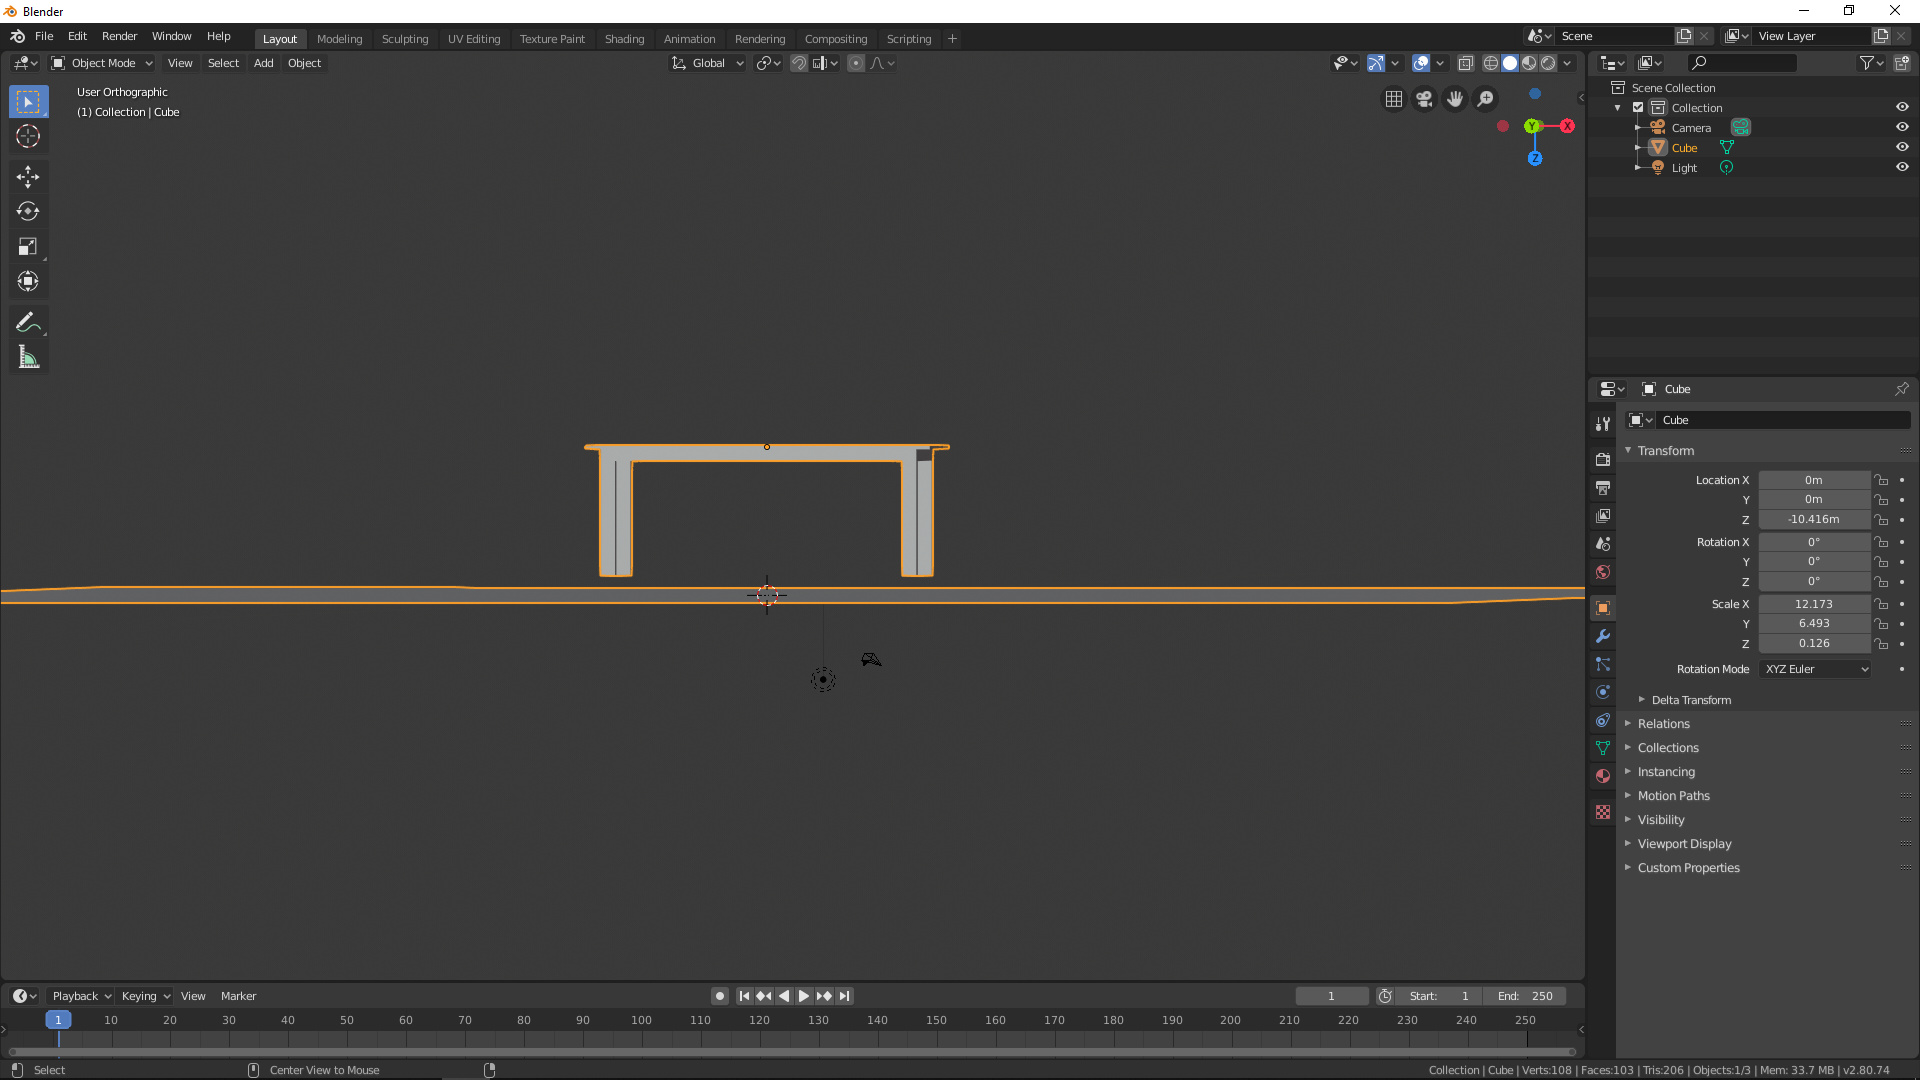Select the Scale tool in the toolbar
1920x1080 pixels.
click(28, 246)
